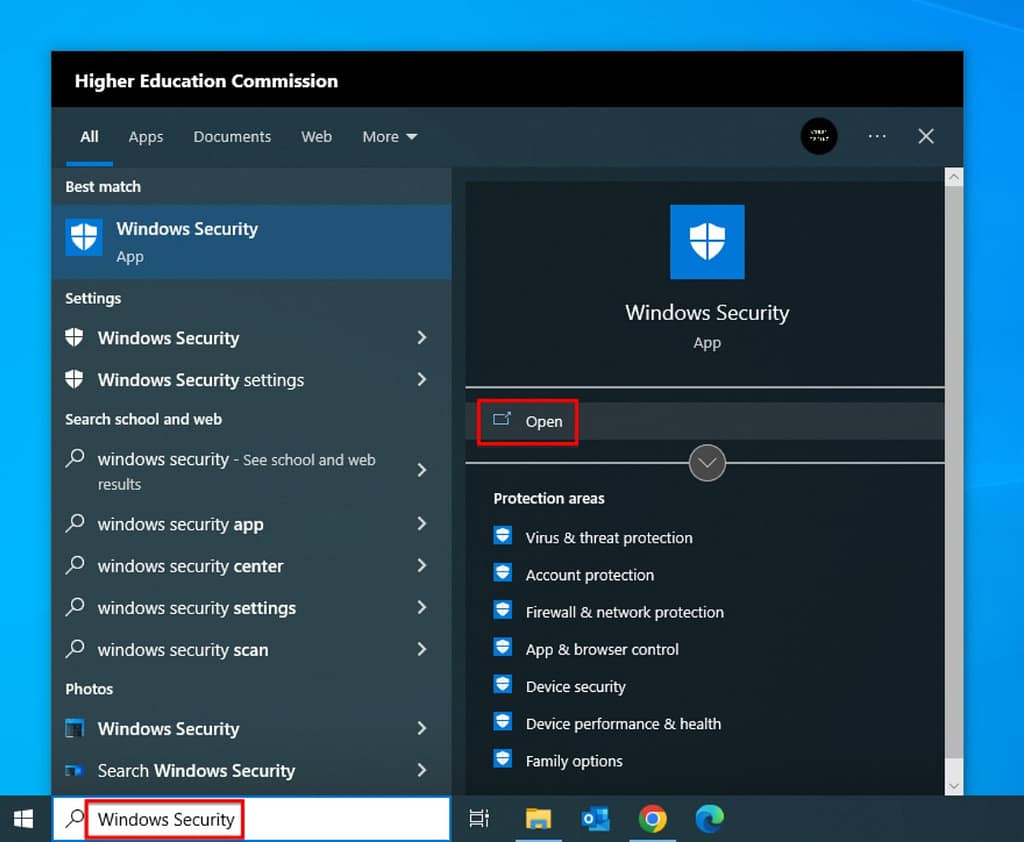Switch to the Apps tab

(146, 137)
